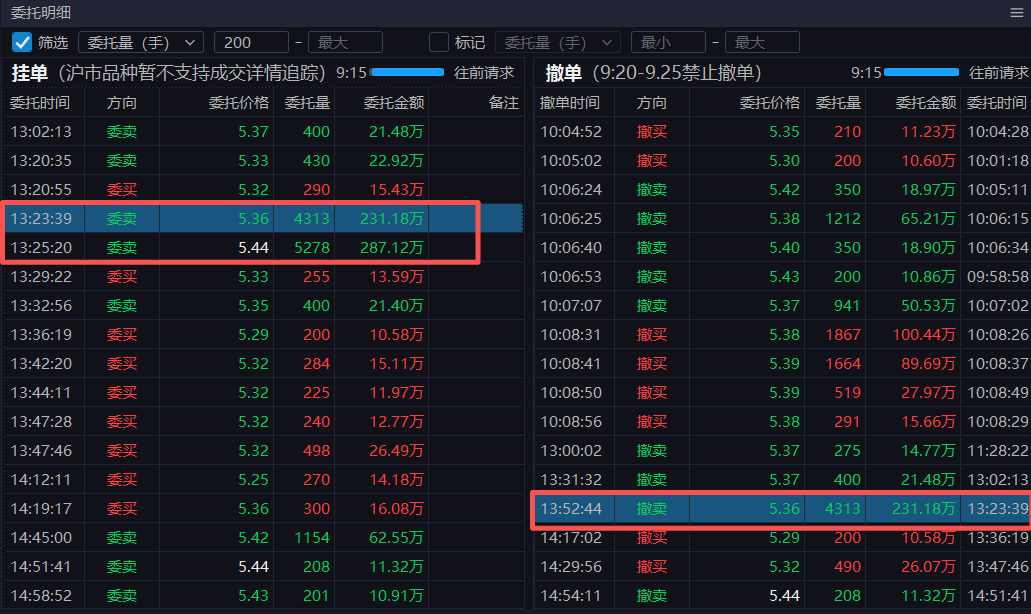Sort 撤单 by 撤单时间 column header
Viewport: 1031px width, 614px height.
pyautogui.click(x=570, y=103)
